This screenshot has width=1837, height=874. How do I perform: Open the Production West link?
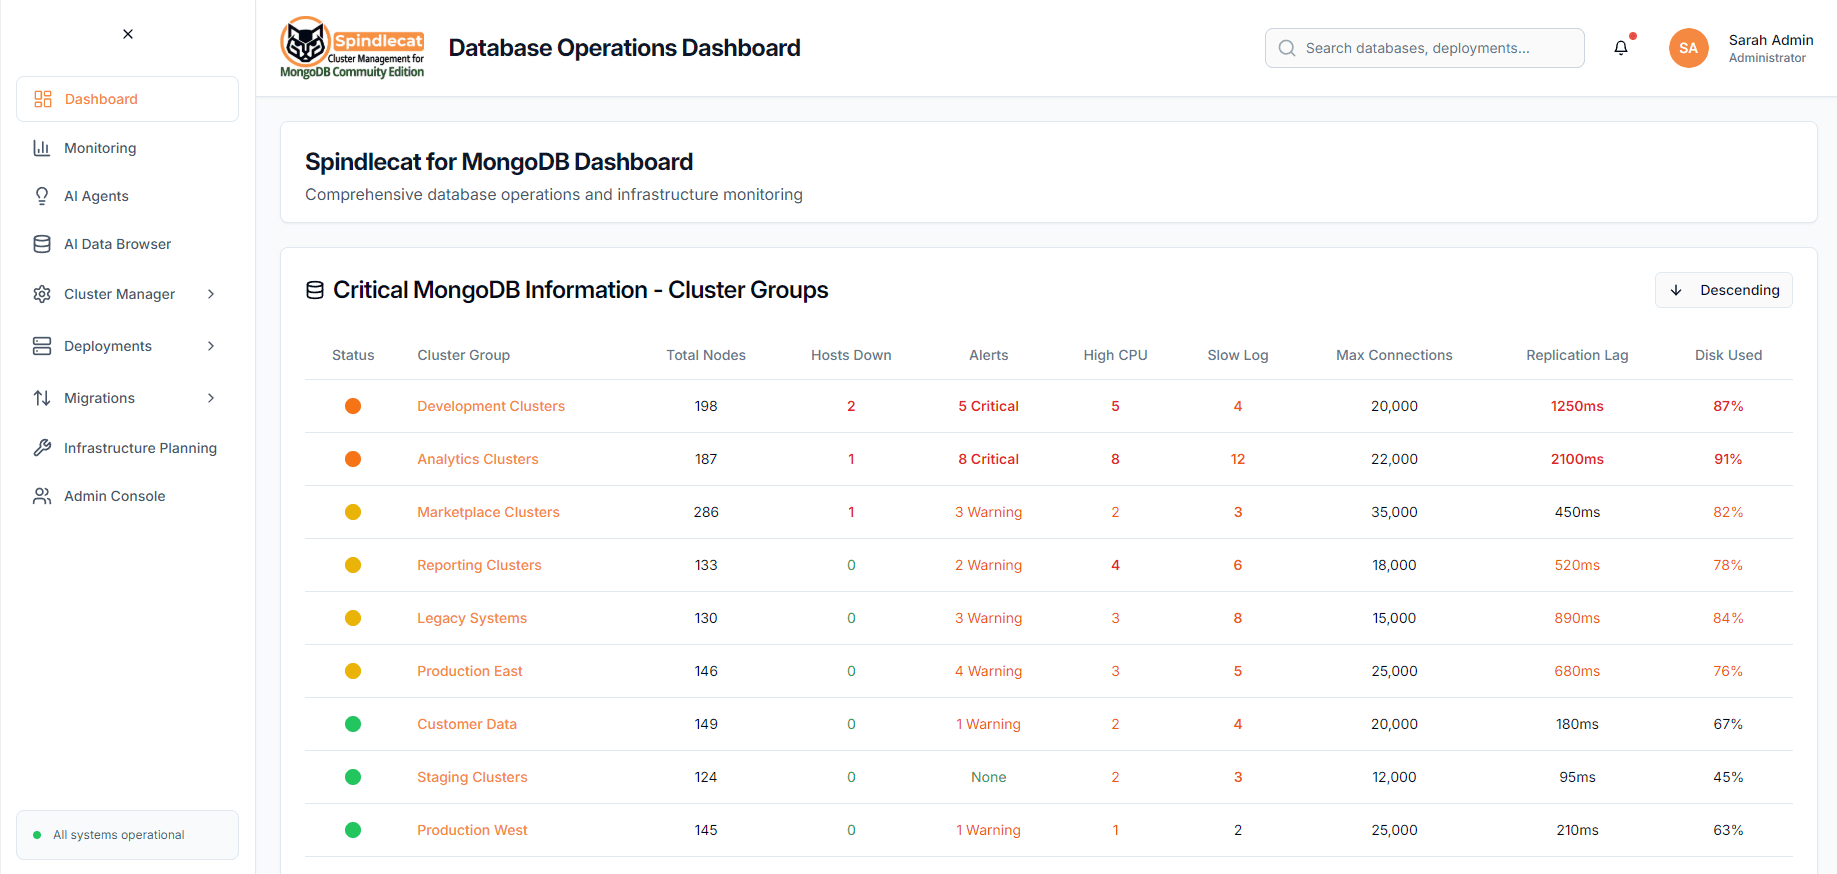coord(472,830)
